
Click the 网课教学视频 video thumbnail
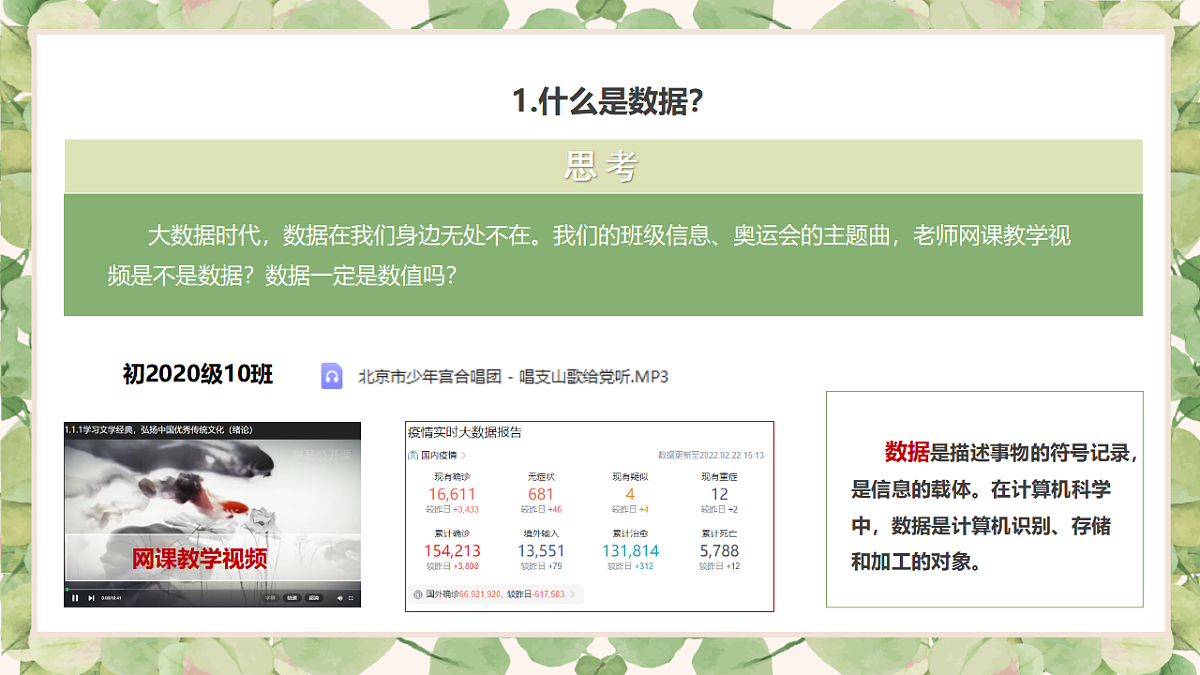[212, 514]
